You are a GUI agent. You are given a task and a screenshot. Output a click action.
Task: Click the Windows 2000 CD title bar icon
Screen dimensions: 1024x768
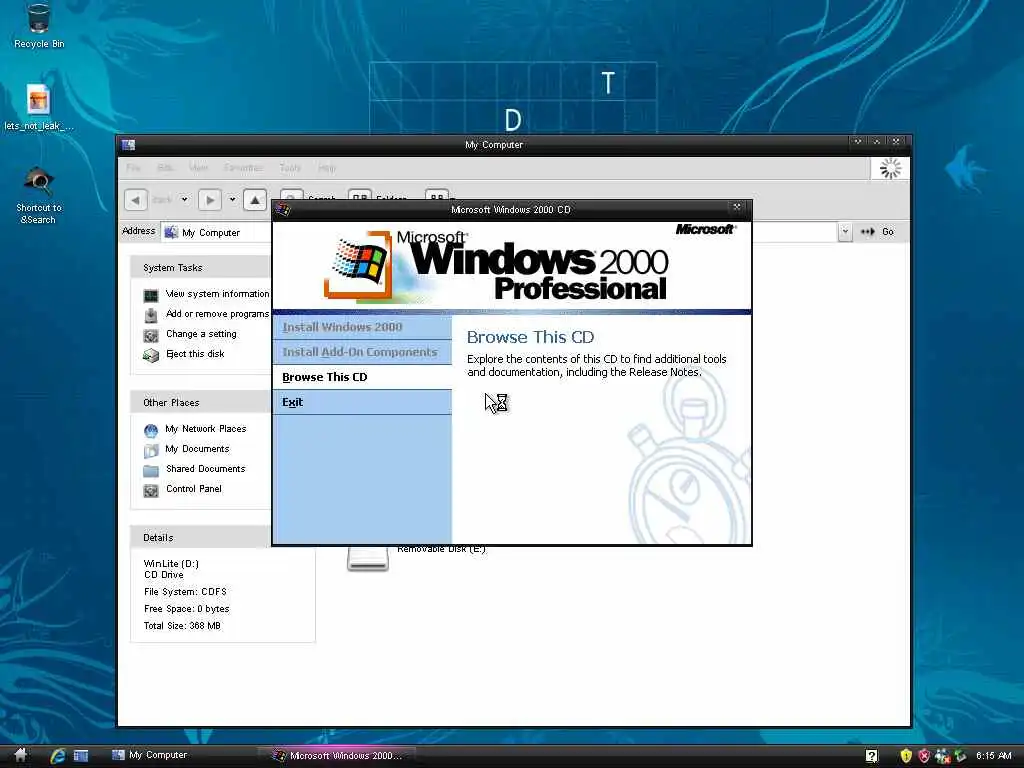[x=283, y=209]
